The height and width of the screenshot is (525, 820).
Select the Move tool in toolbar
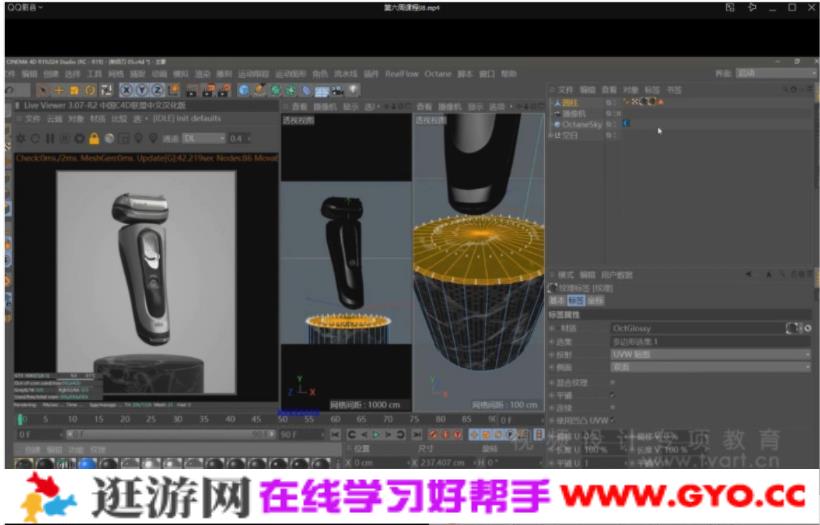(x=58, y=90)
